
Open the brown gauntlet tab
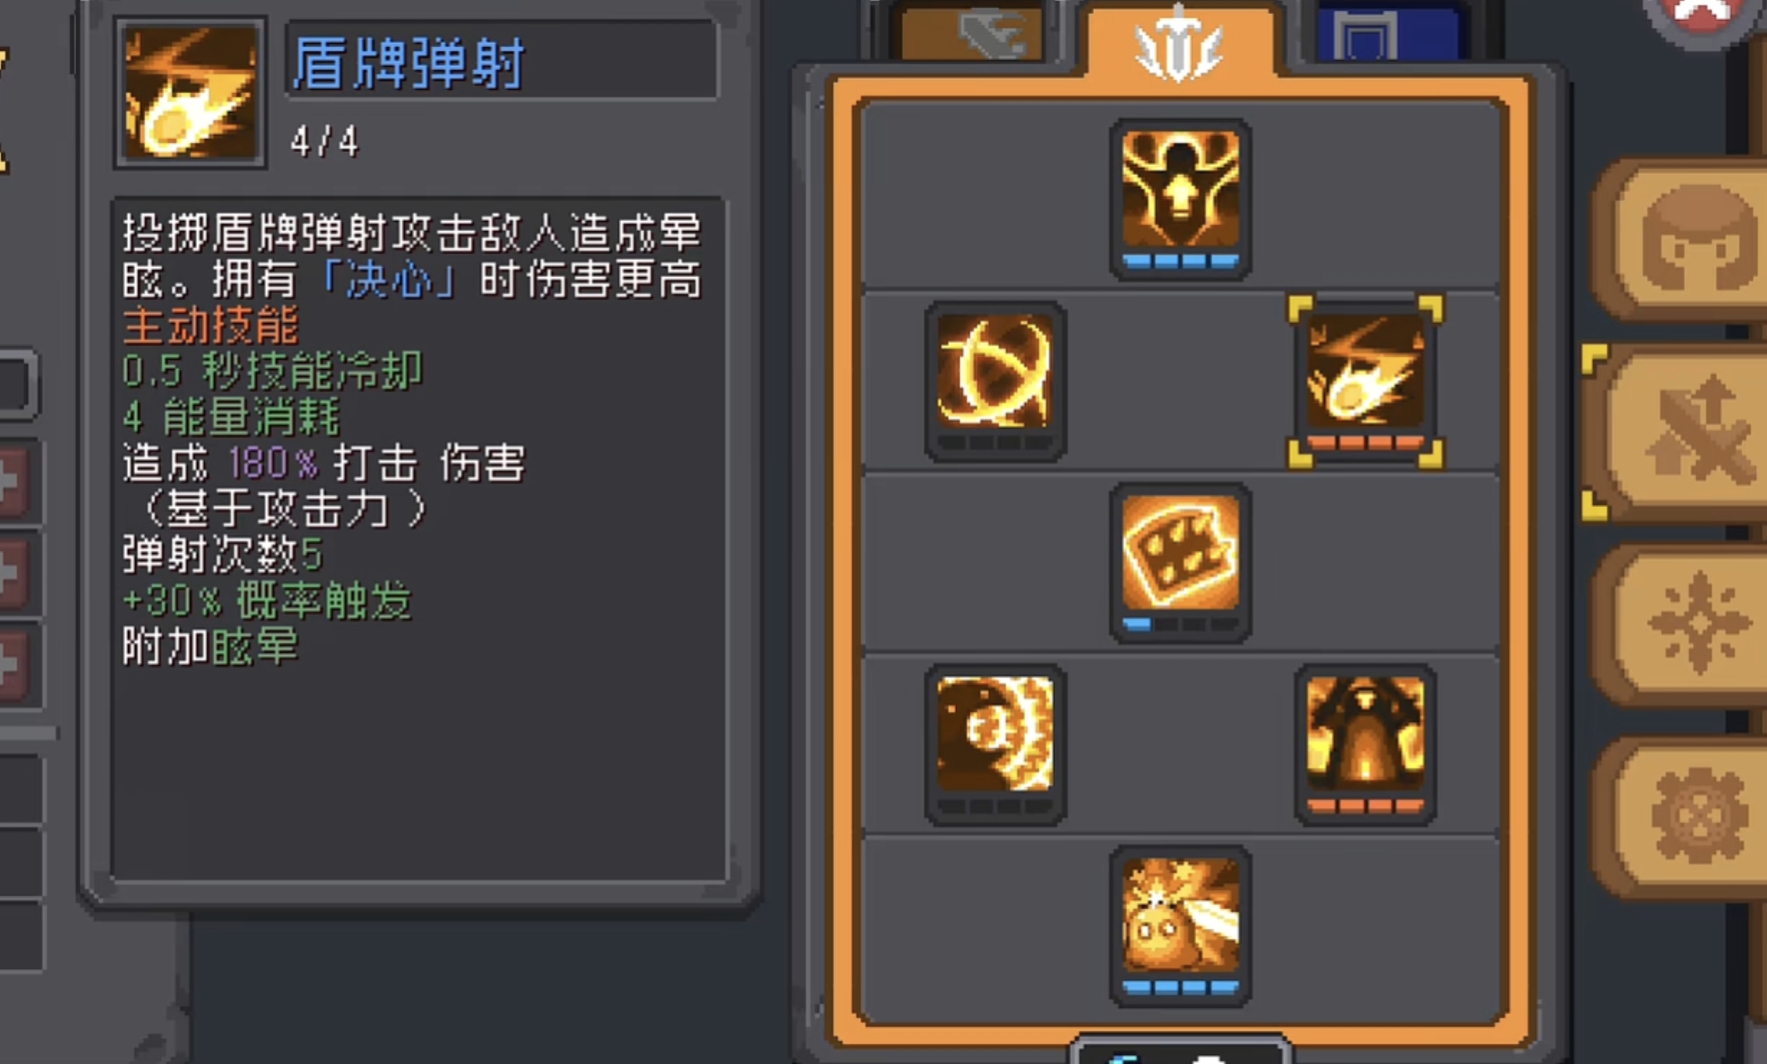coord(972,33)
